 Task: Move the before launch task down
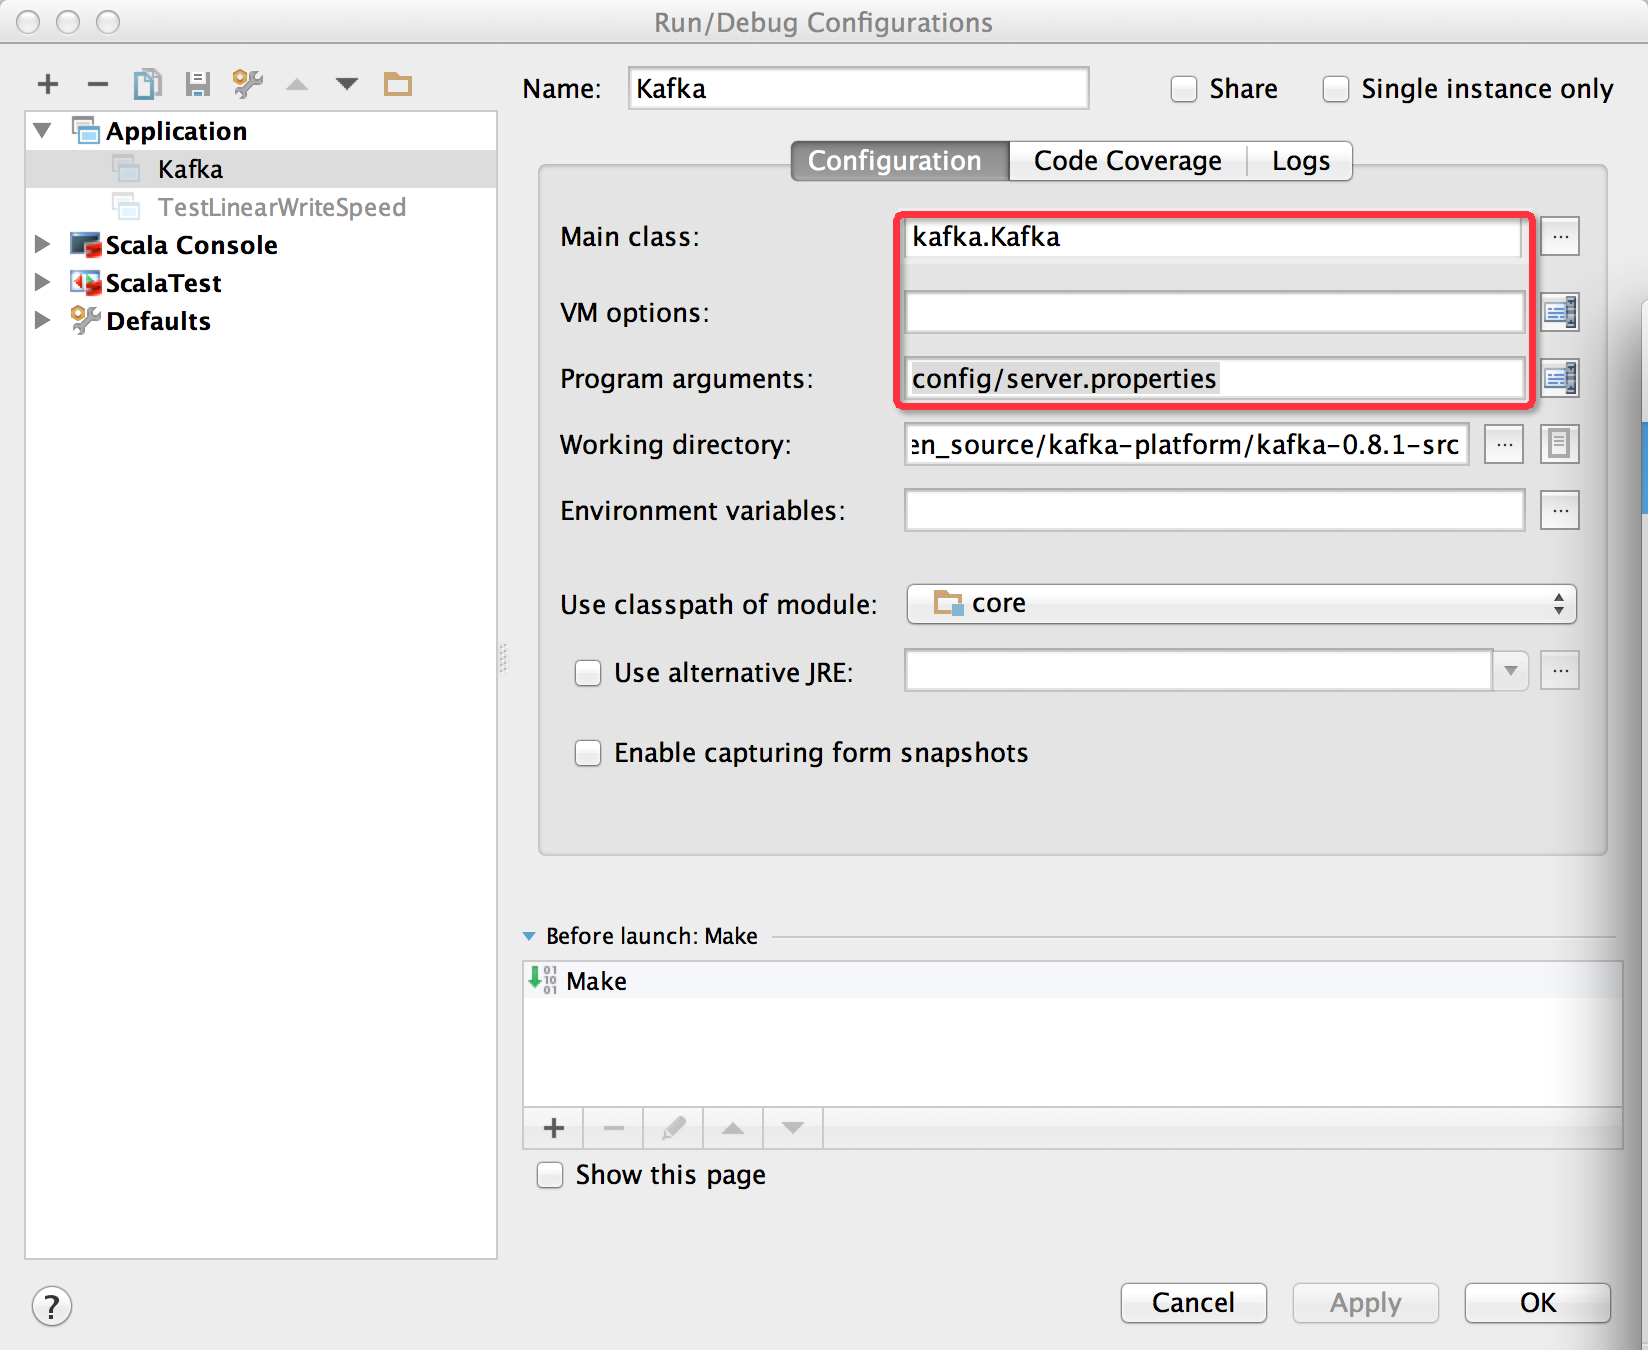point(793,1128)
